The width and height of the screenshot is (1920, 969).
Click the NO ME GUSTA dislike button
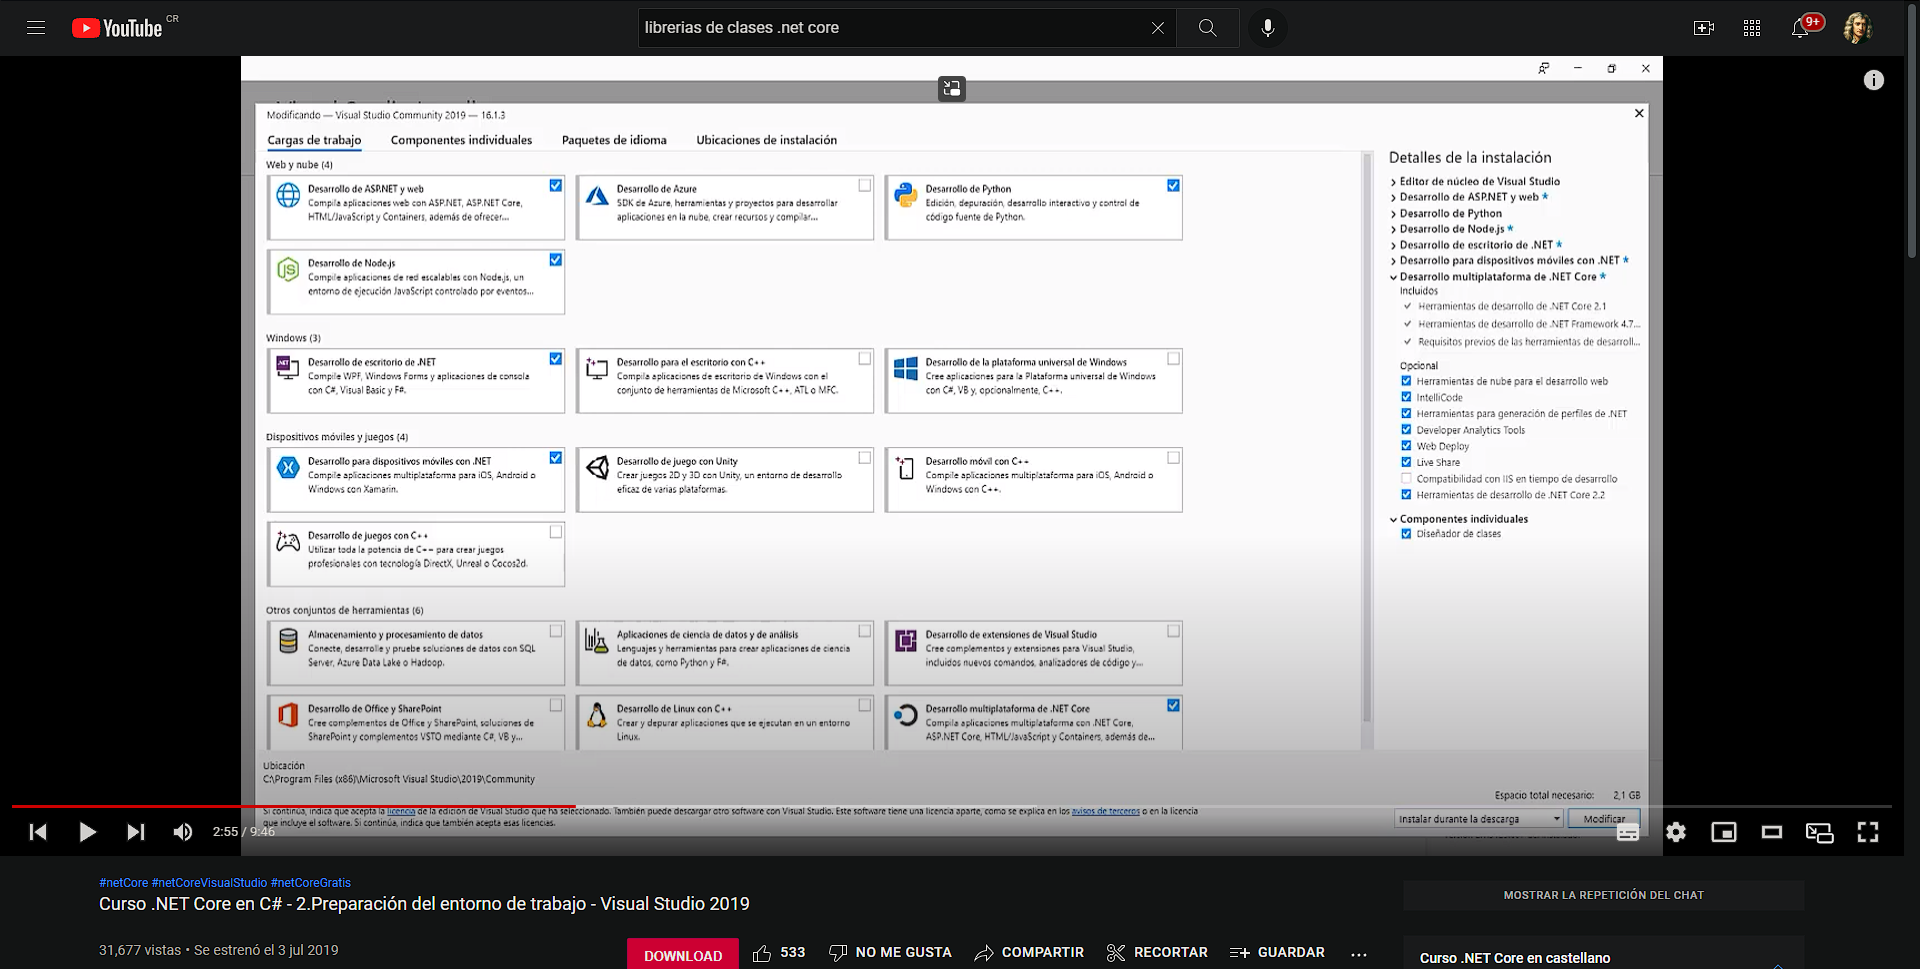[890, 953]
